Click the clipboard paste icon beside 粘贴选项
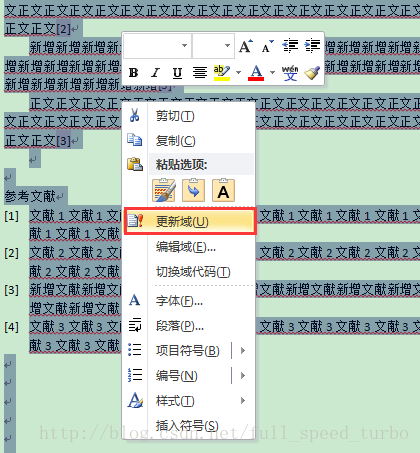Viewport: 420px width, 453px height. [x=135, y=164]
